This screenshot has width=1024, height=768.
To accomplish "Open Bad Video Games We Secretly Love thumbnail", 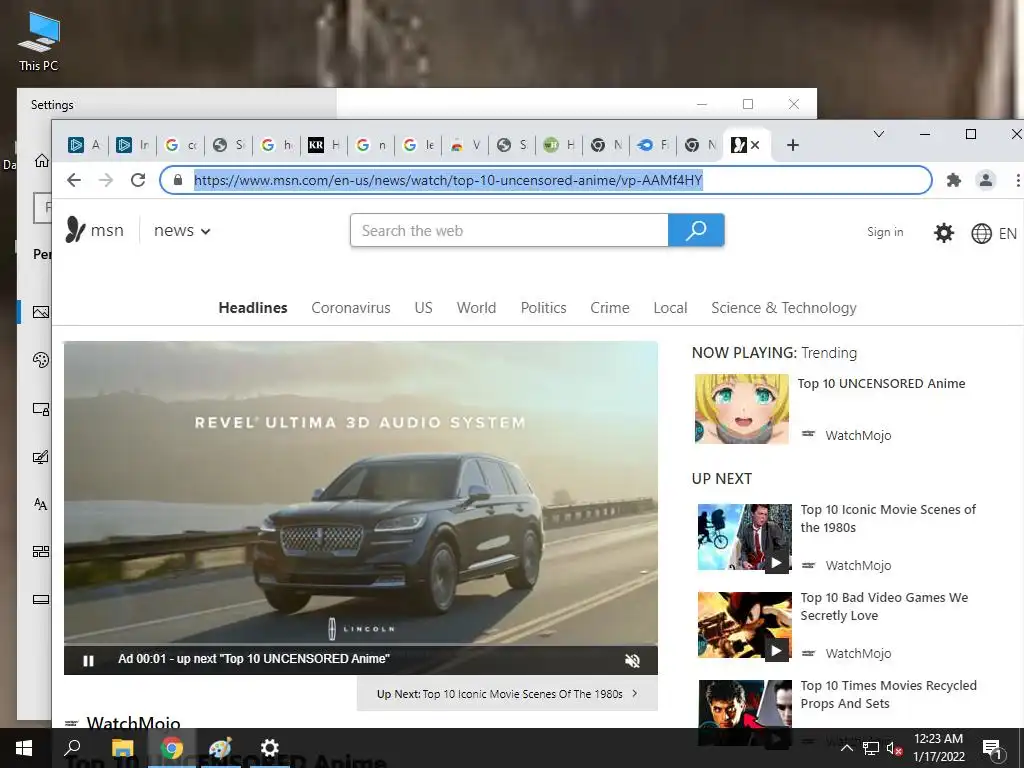I will pyautogui.click(x=744, y=626).
